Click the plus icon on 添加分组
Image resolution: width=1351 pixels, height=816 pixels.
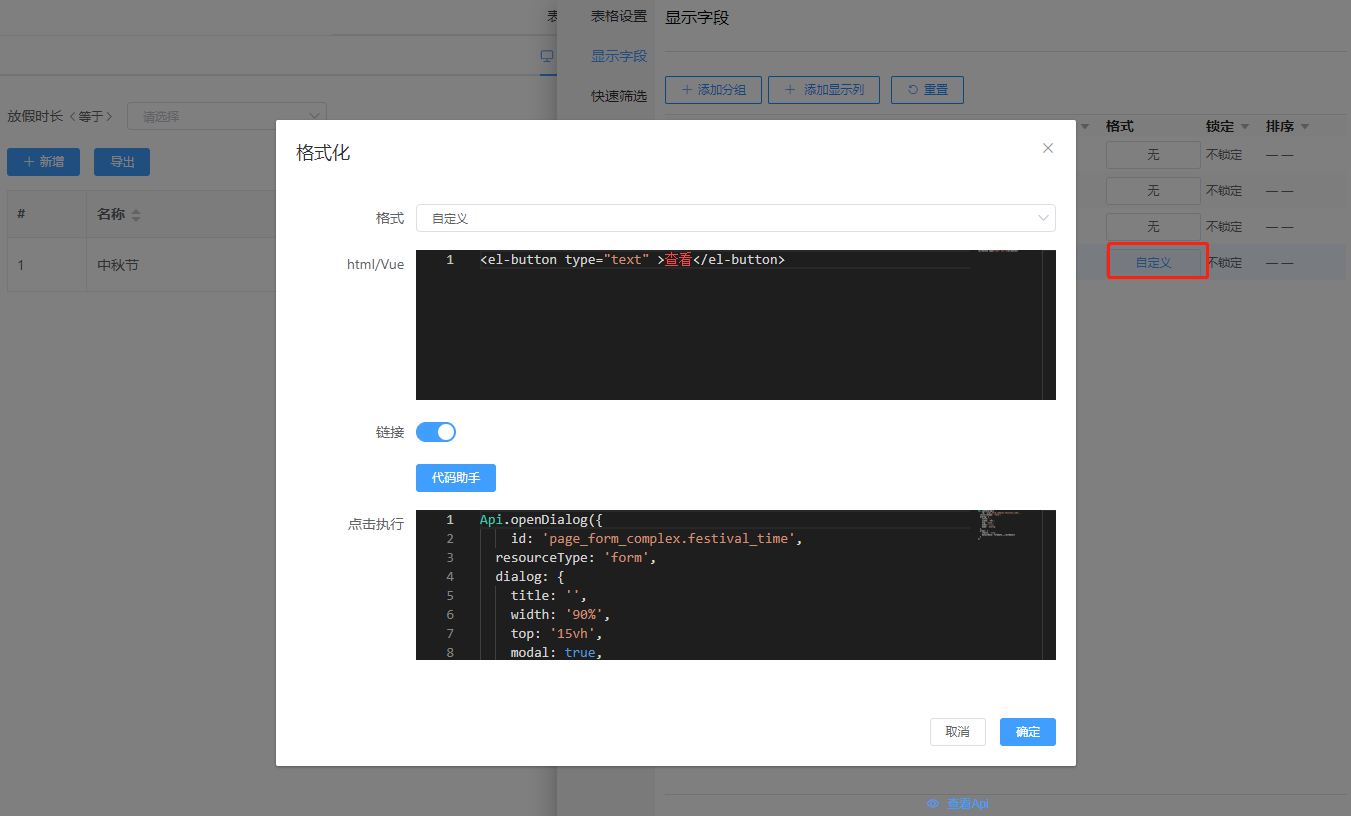point(686,90)
